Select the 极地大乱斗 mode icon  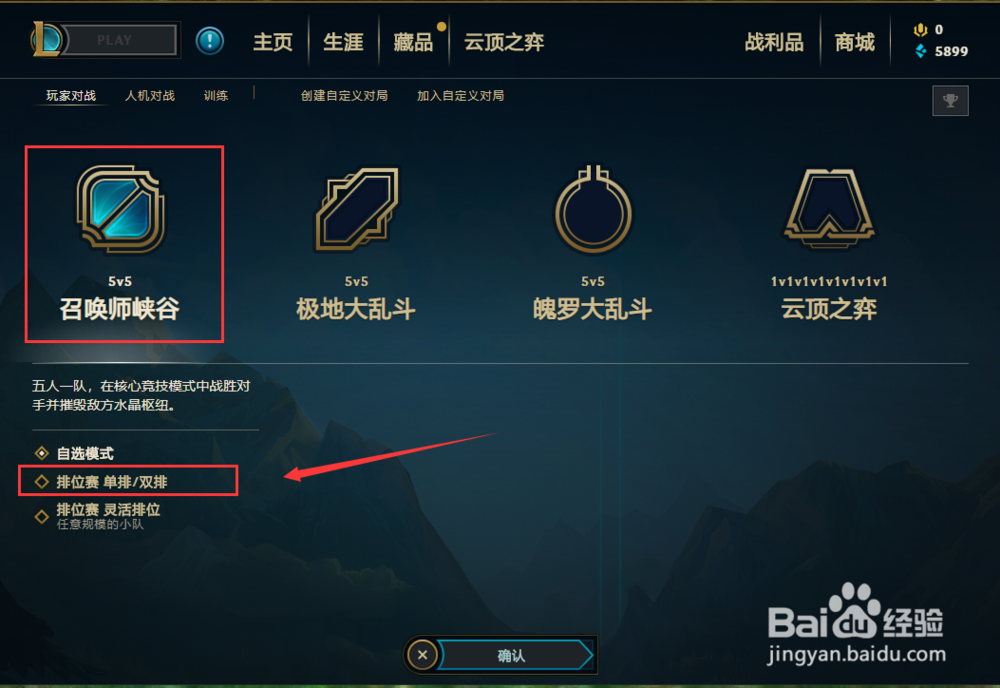coord(357,210)
